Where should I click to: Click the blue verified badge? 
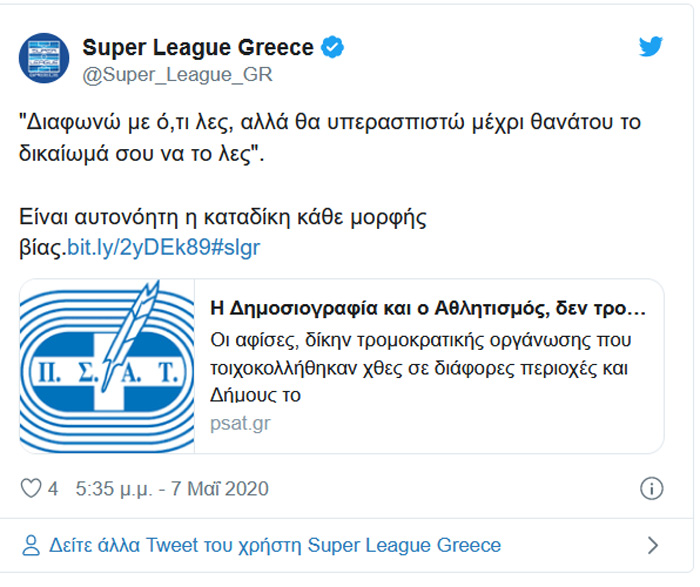tap(332, 46)
